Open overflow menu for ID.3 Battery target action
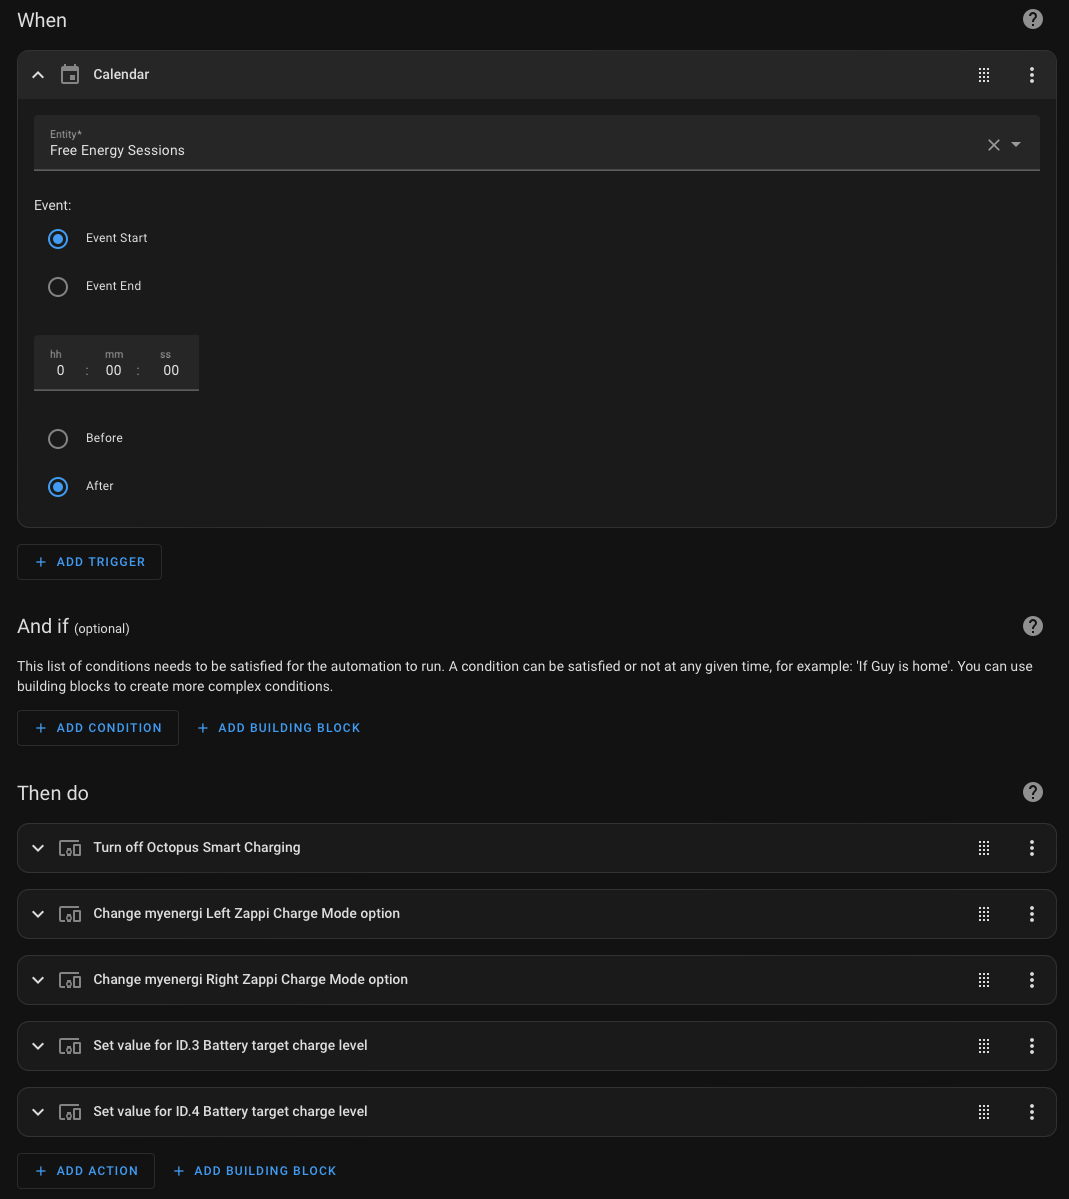Viewport: 1069px width, 1199px height. coord(1032,1046)
